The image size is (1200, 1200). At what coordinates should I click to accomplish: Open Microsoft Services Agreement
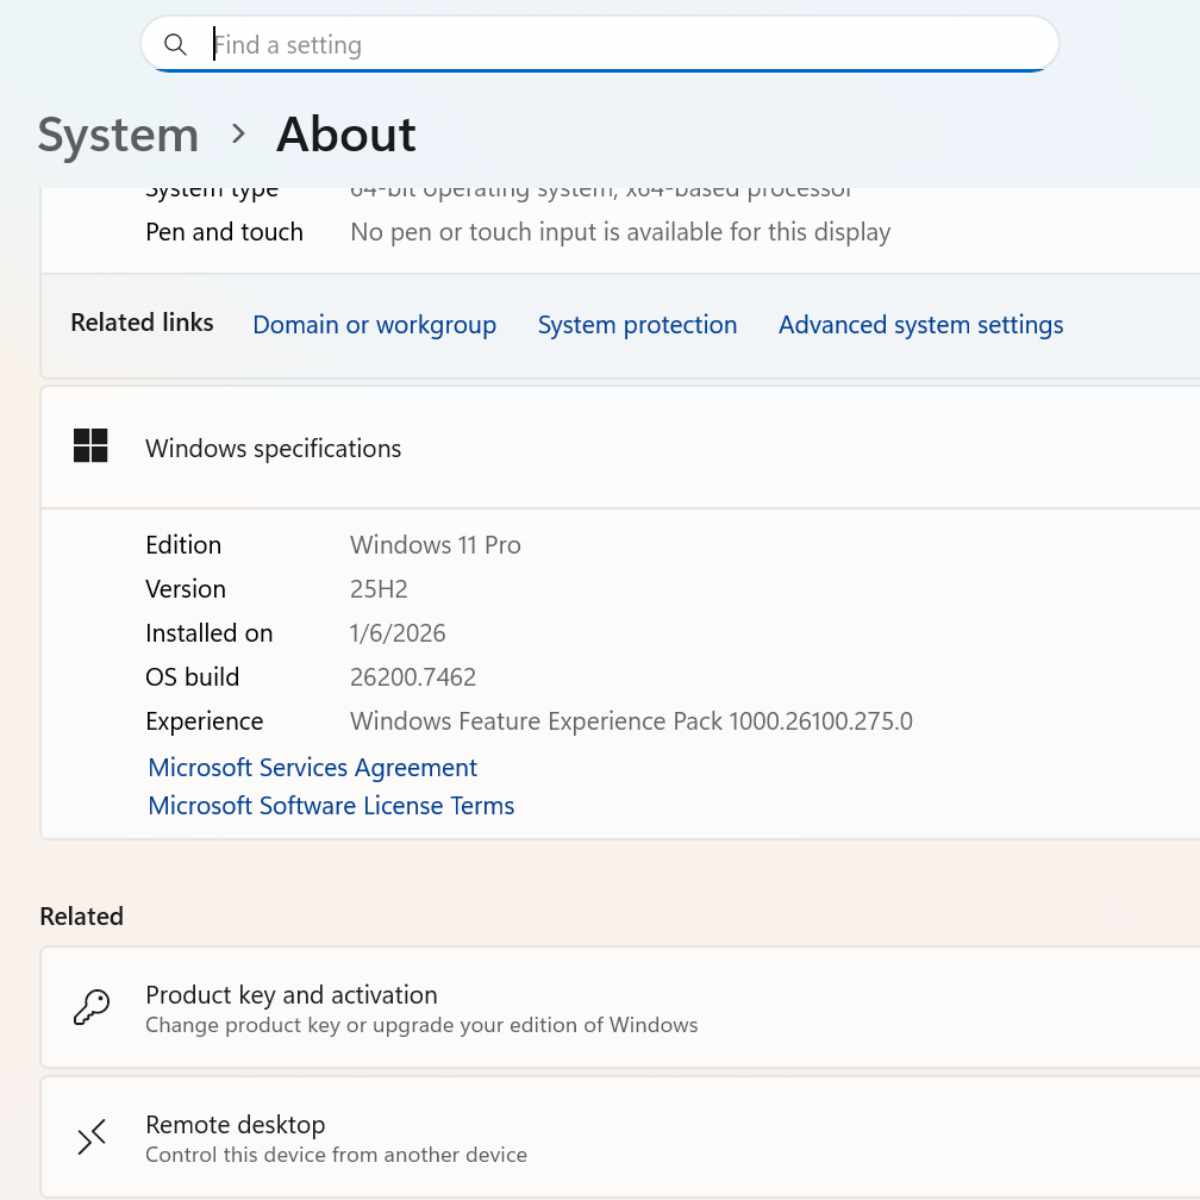[313, 768]
